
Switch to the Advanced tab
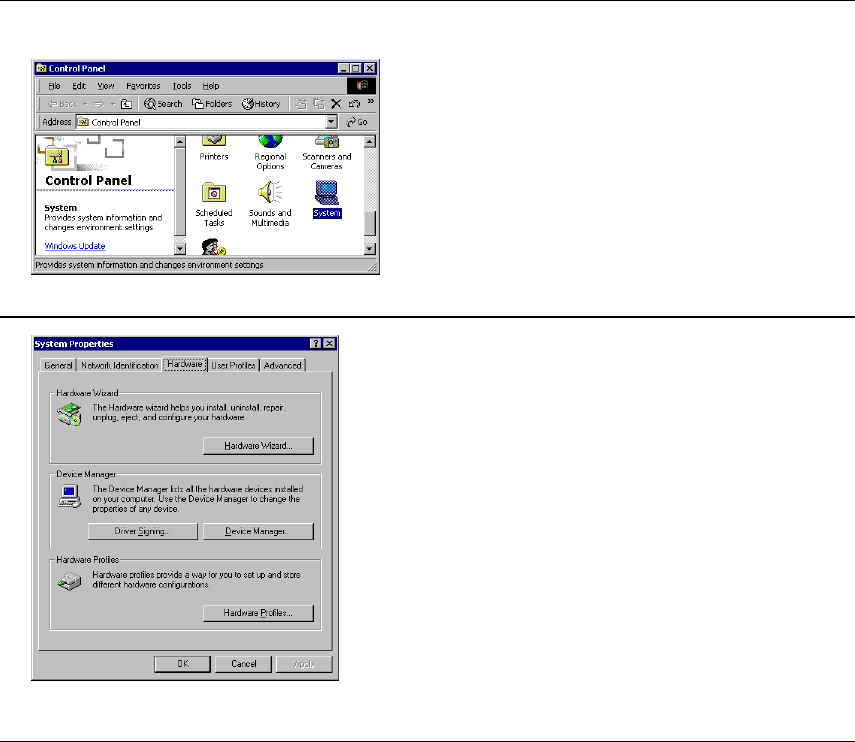[282, 366]
